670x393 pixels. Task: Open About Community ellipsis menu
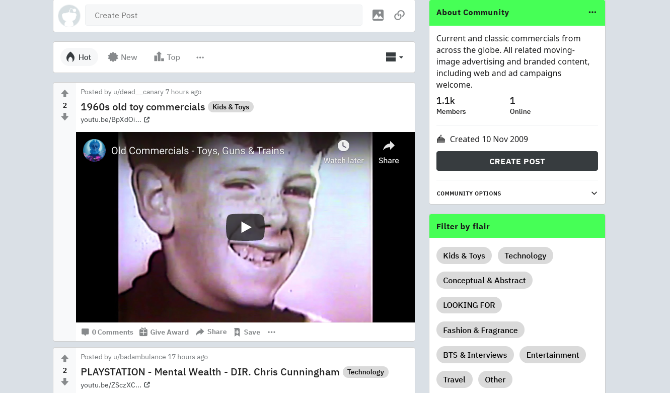pyautogui.click(x=592, y=12)
